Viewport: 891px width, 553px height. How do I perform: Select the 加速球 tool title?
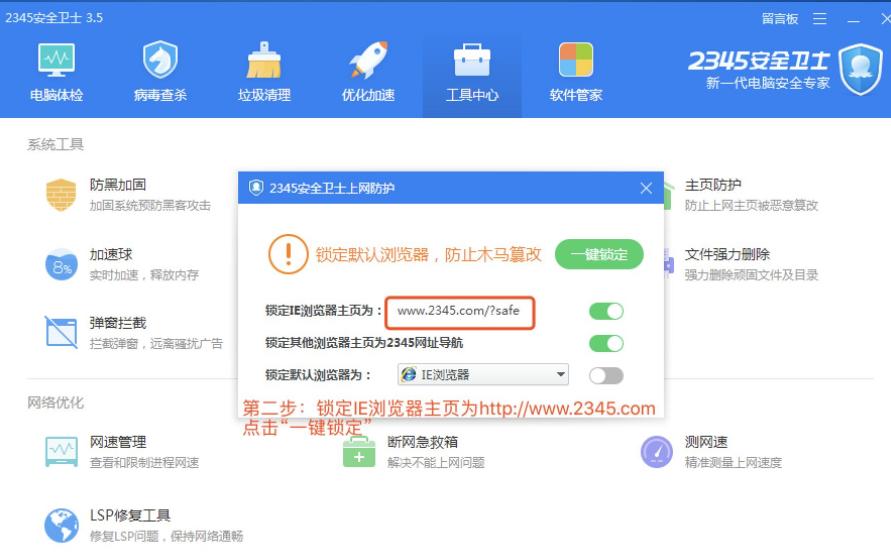(x=111, y=255)
